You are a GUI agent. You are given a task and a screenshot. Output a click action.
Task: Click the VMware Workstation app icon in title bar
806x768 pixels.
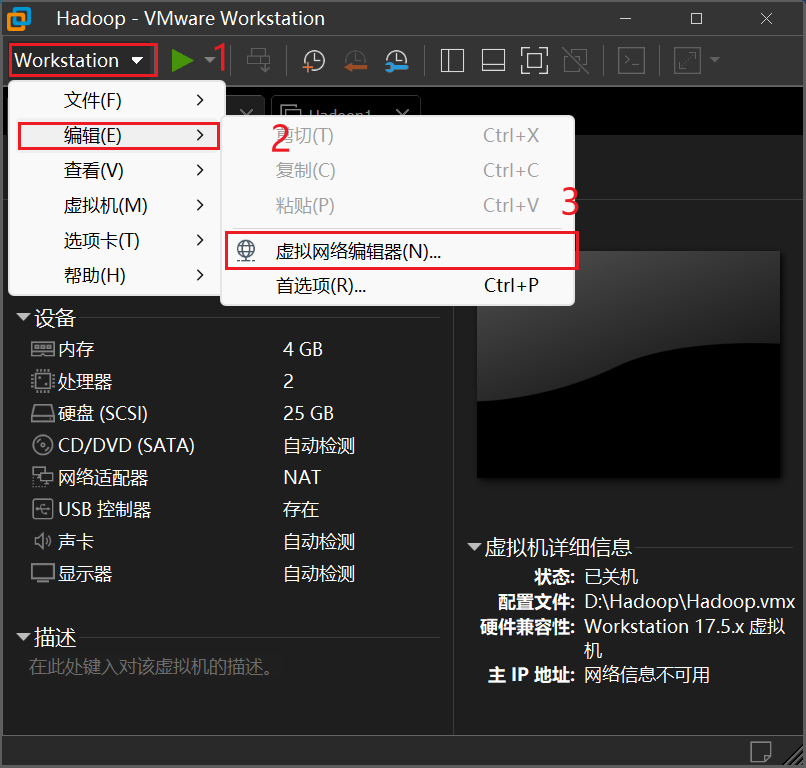pyautogui.click(x=20, y=19)
